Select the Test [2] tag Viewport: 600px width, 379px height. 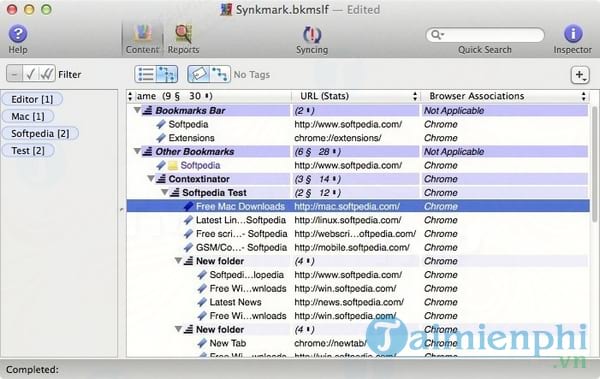(x=28, y=151)
